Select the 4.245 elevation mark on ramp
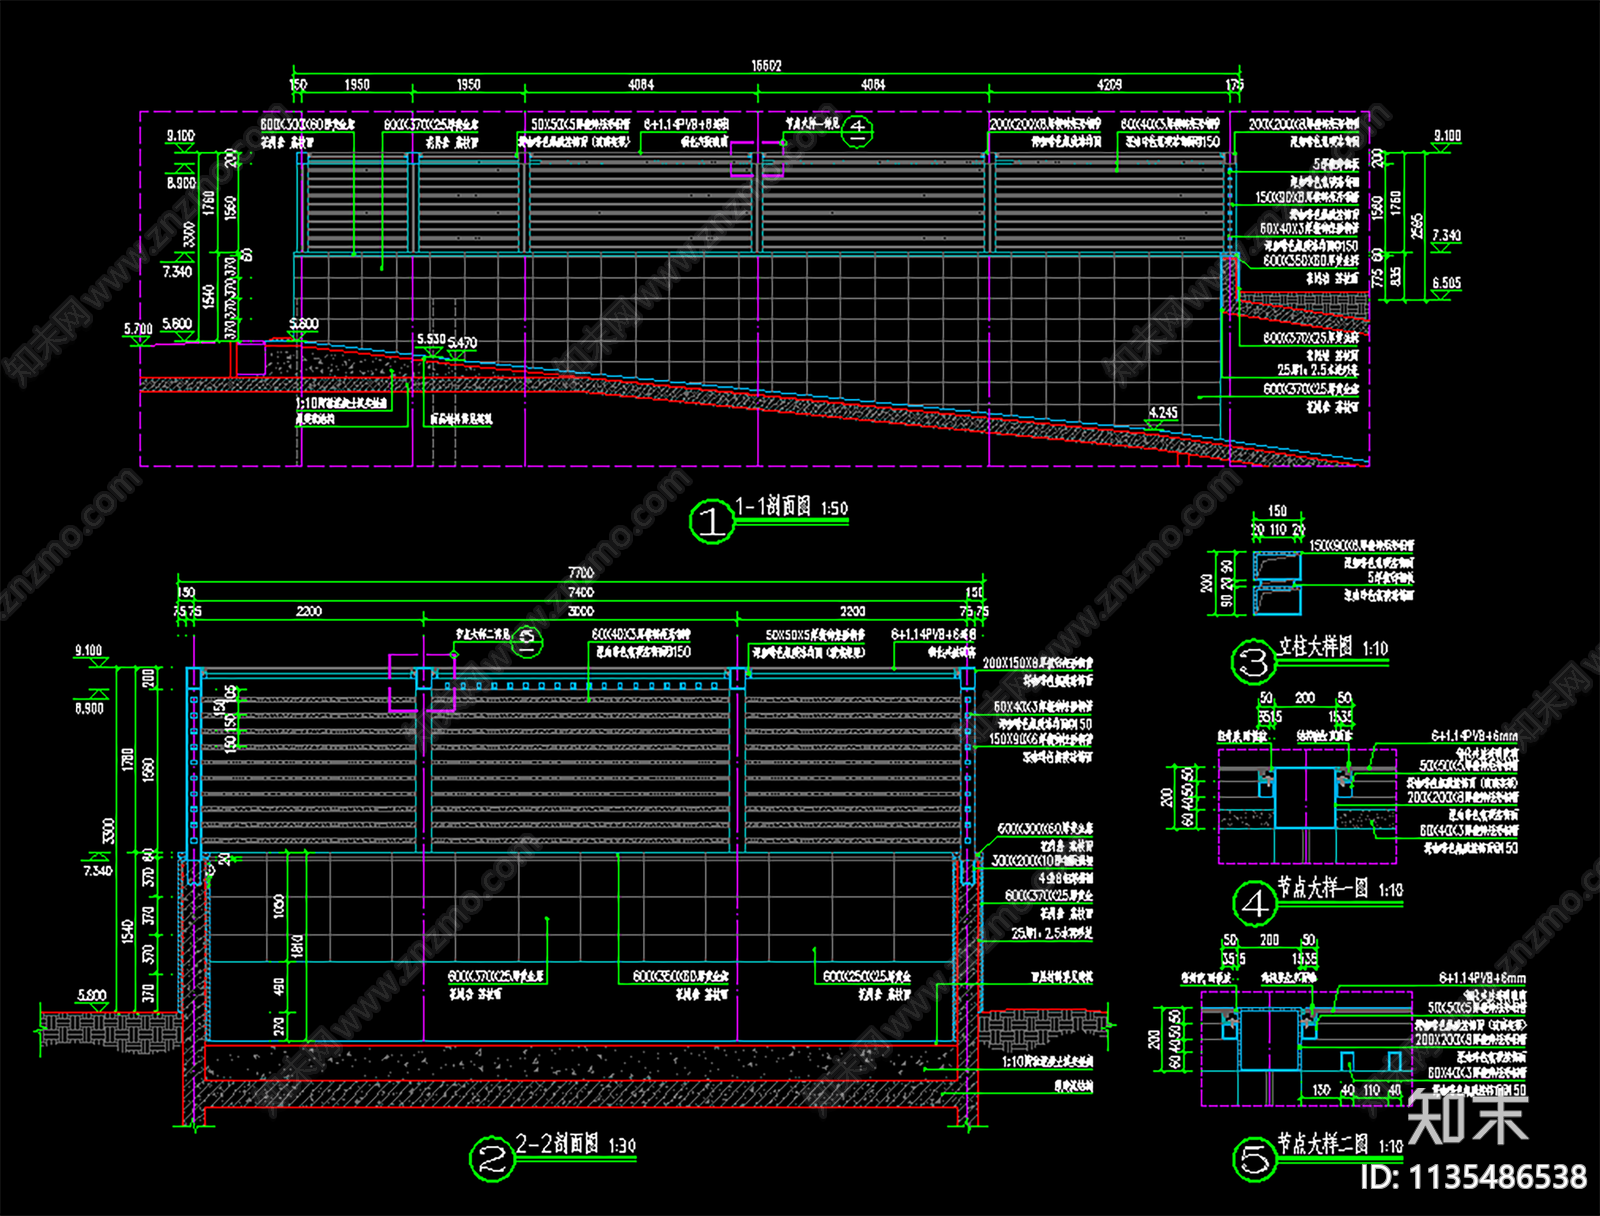Viewport: 1600px width, 1216px height. click(1163, 412)
